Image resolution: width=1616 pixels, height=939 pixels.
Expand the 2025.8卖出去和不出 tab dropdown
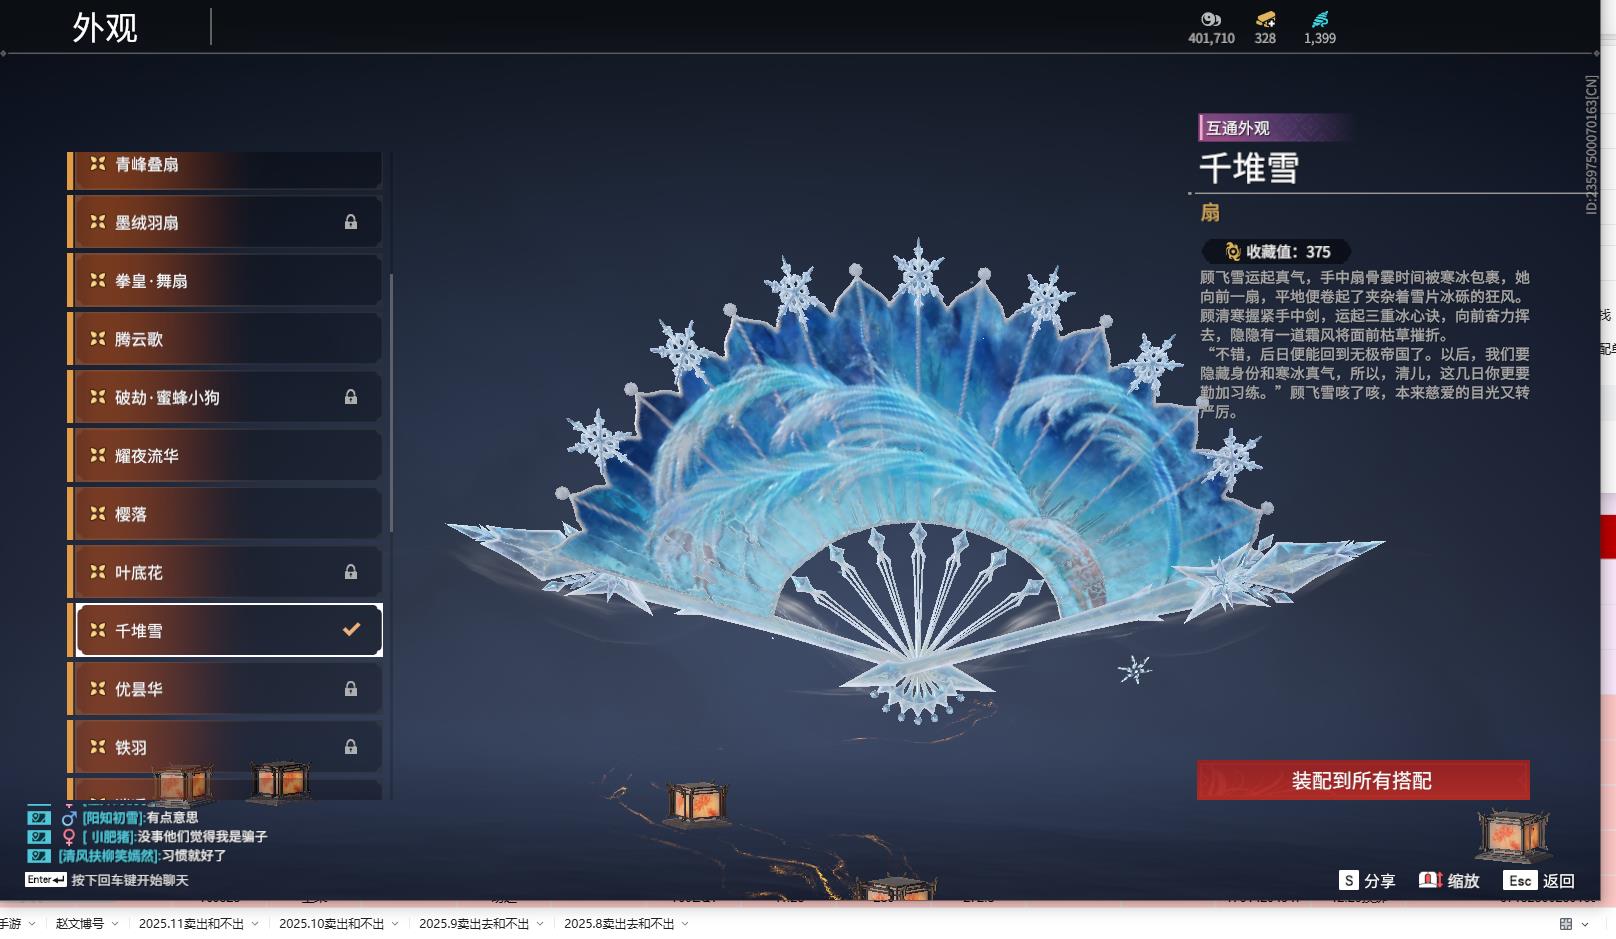coord(685,924)
